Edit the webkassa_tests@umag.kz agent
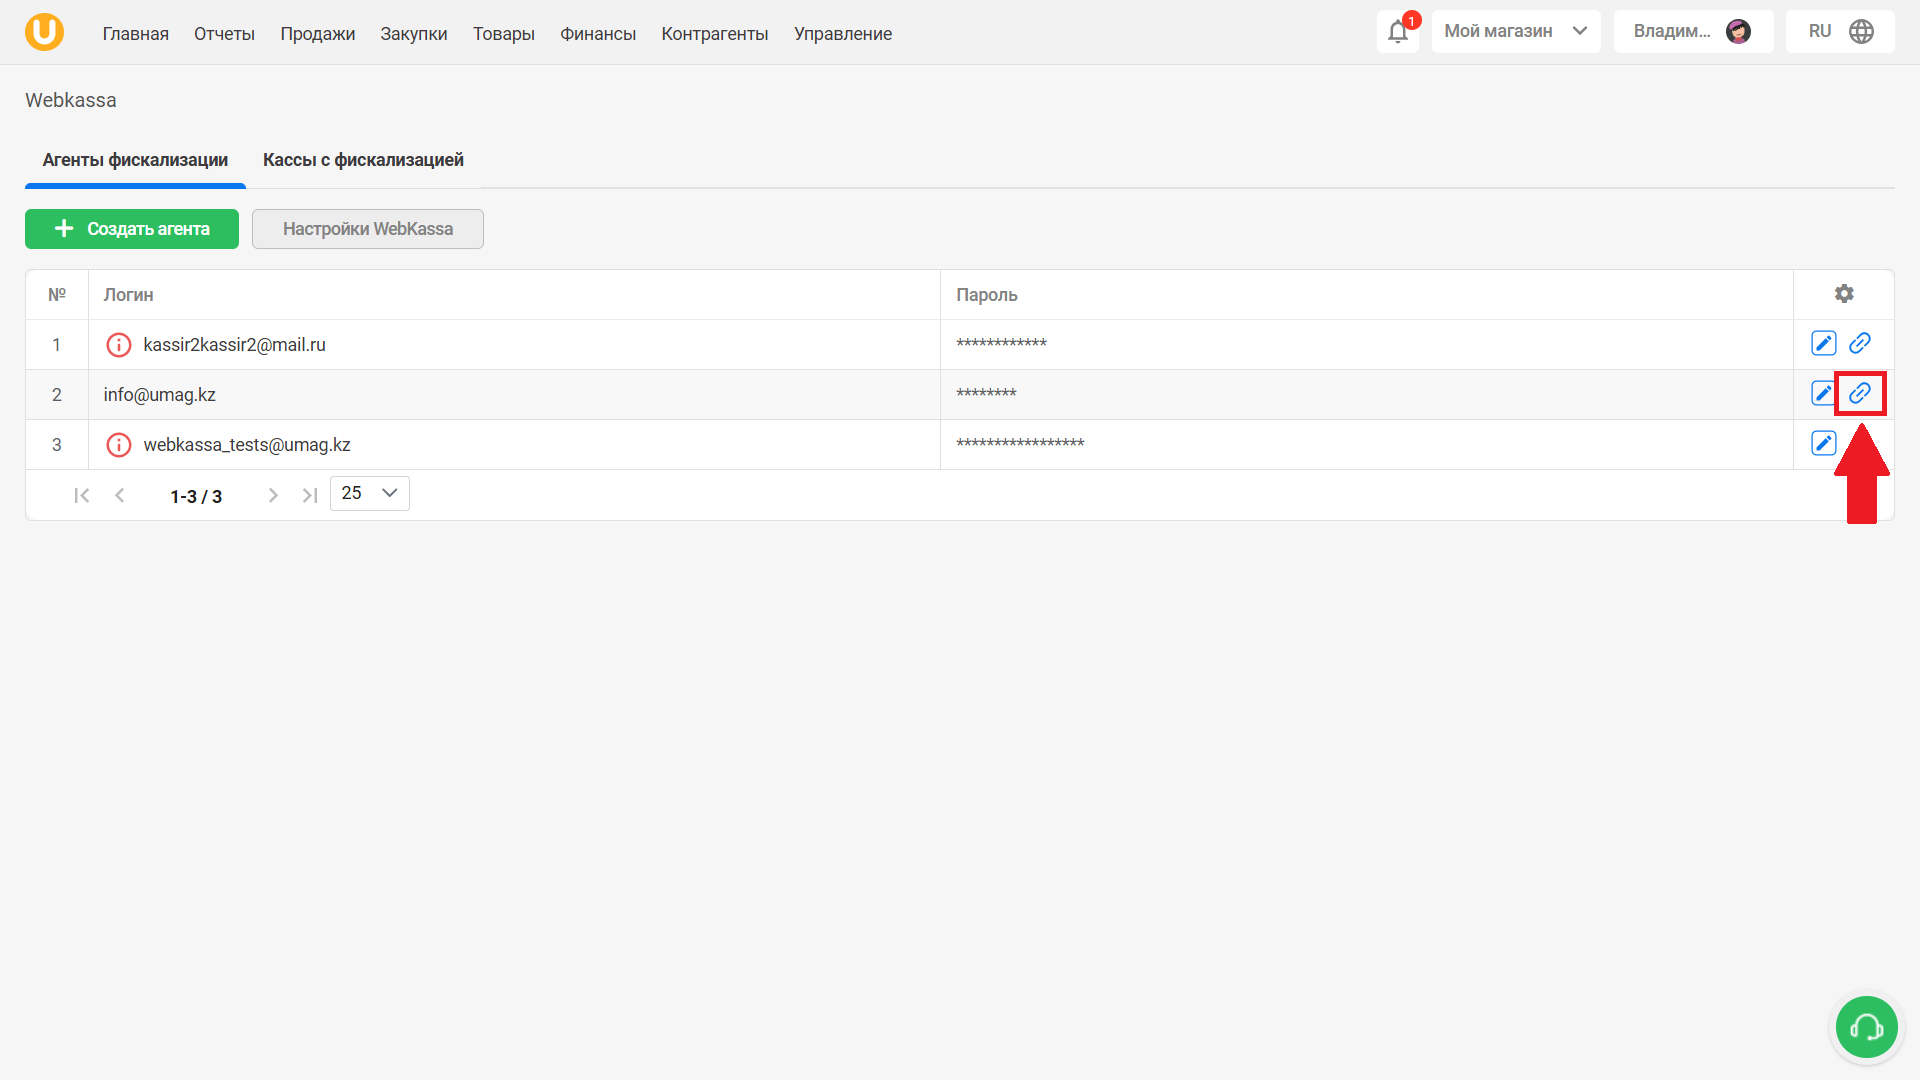The image size is (1920, 1080). (1823, 444)
